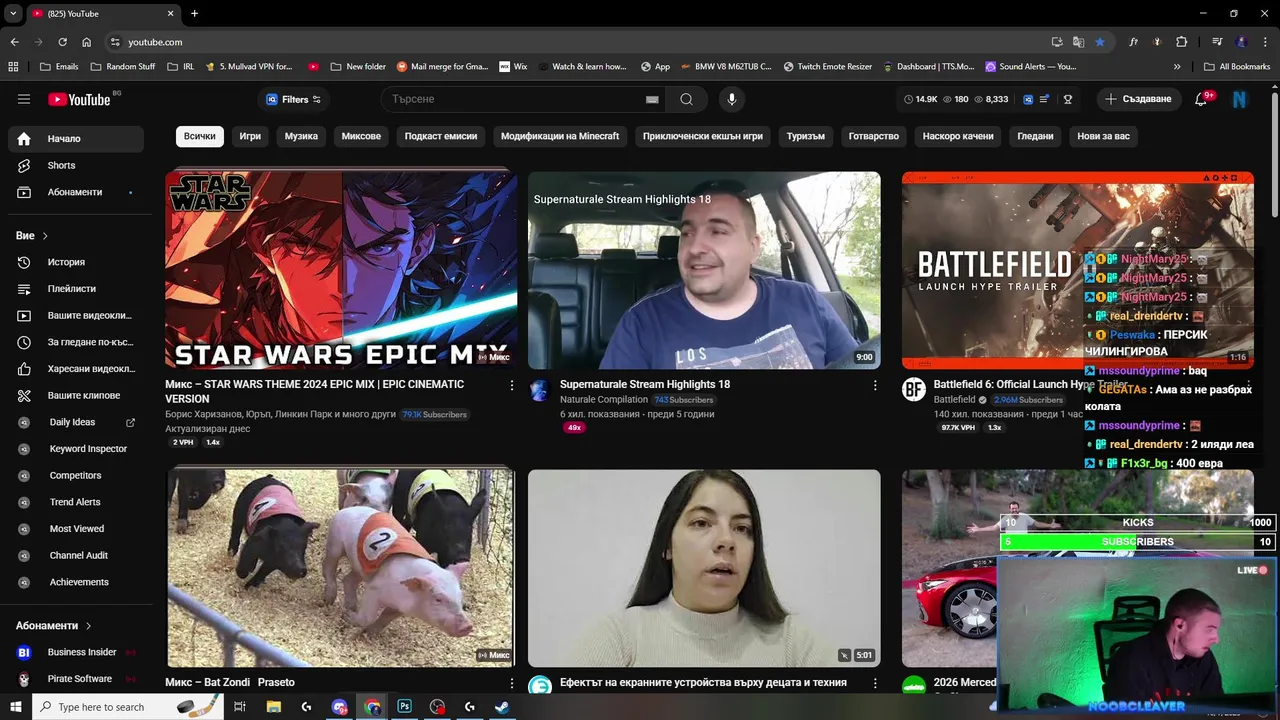Show hidden bookmarks with the double chevron
1280x720 pixels.
(1177, 67)
